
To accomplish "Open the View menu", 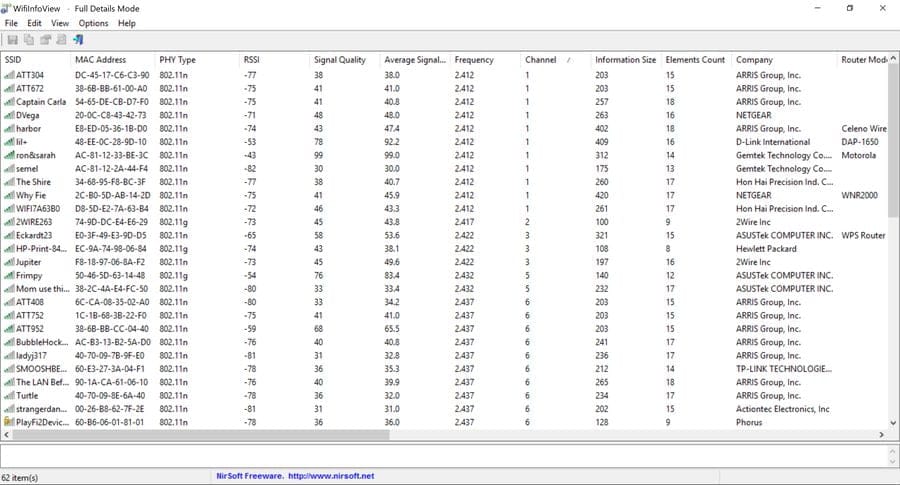I will click(60, 23).
